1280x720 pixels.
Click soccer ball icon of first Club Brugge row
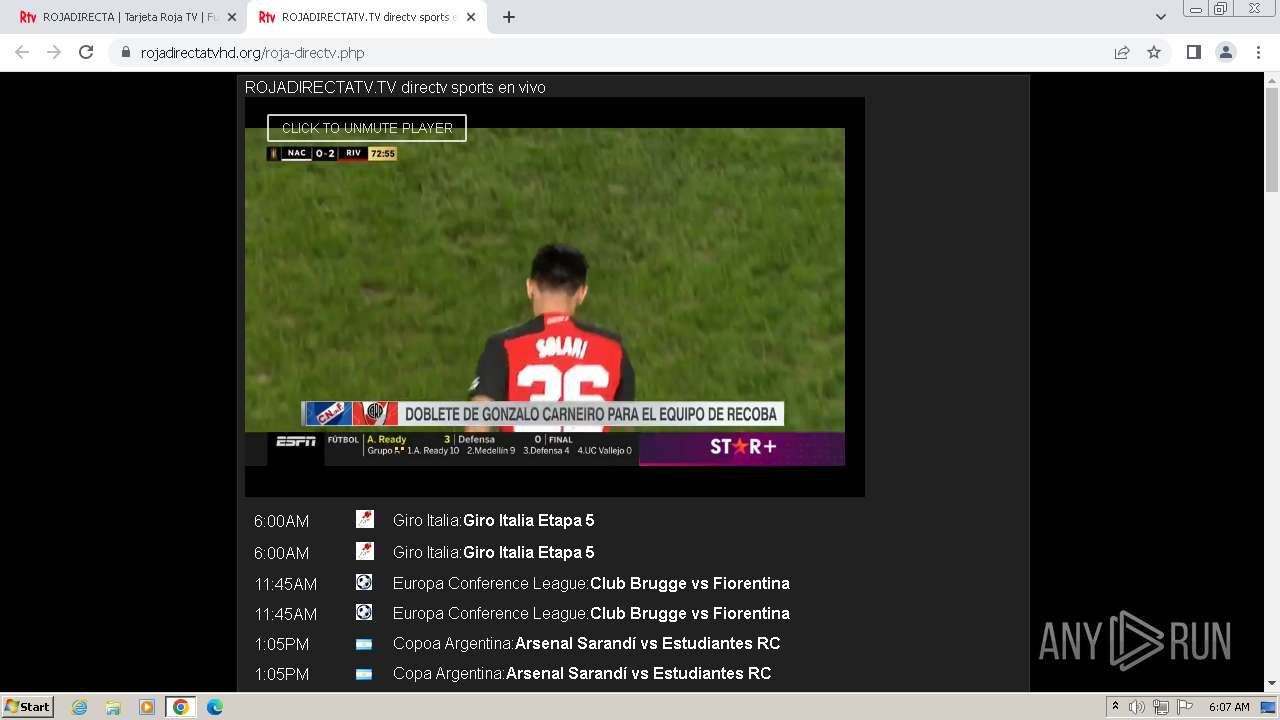coord(364,582)
